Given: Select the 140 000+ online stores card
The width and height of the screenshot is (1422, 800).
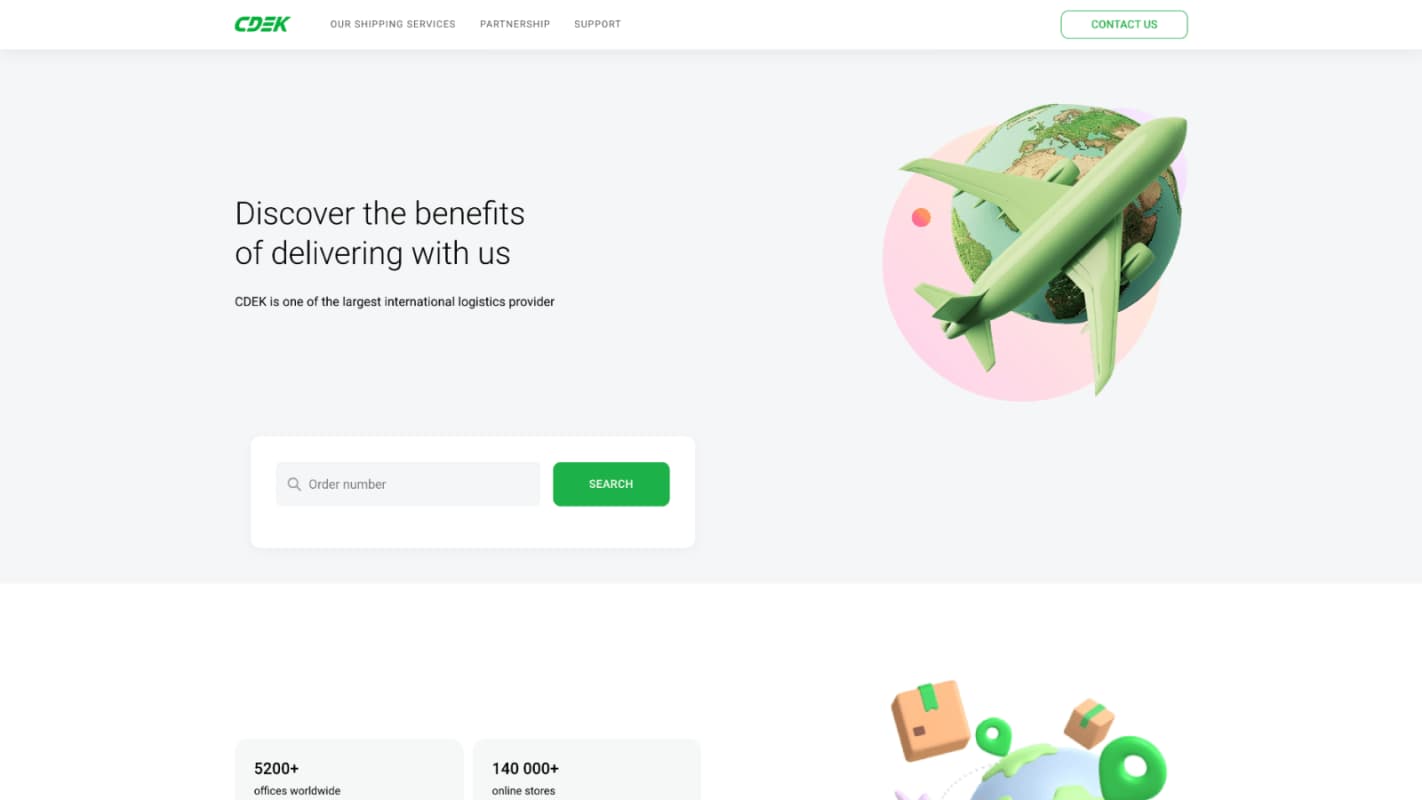Looking at the screenshot, I should click(586, 770).
